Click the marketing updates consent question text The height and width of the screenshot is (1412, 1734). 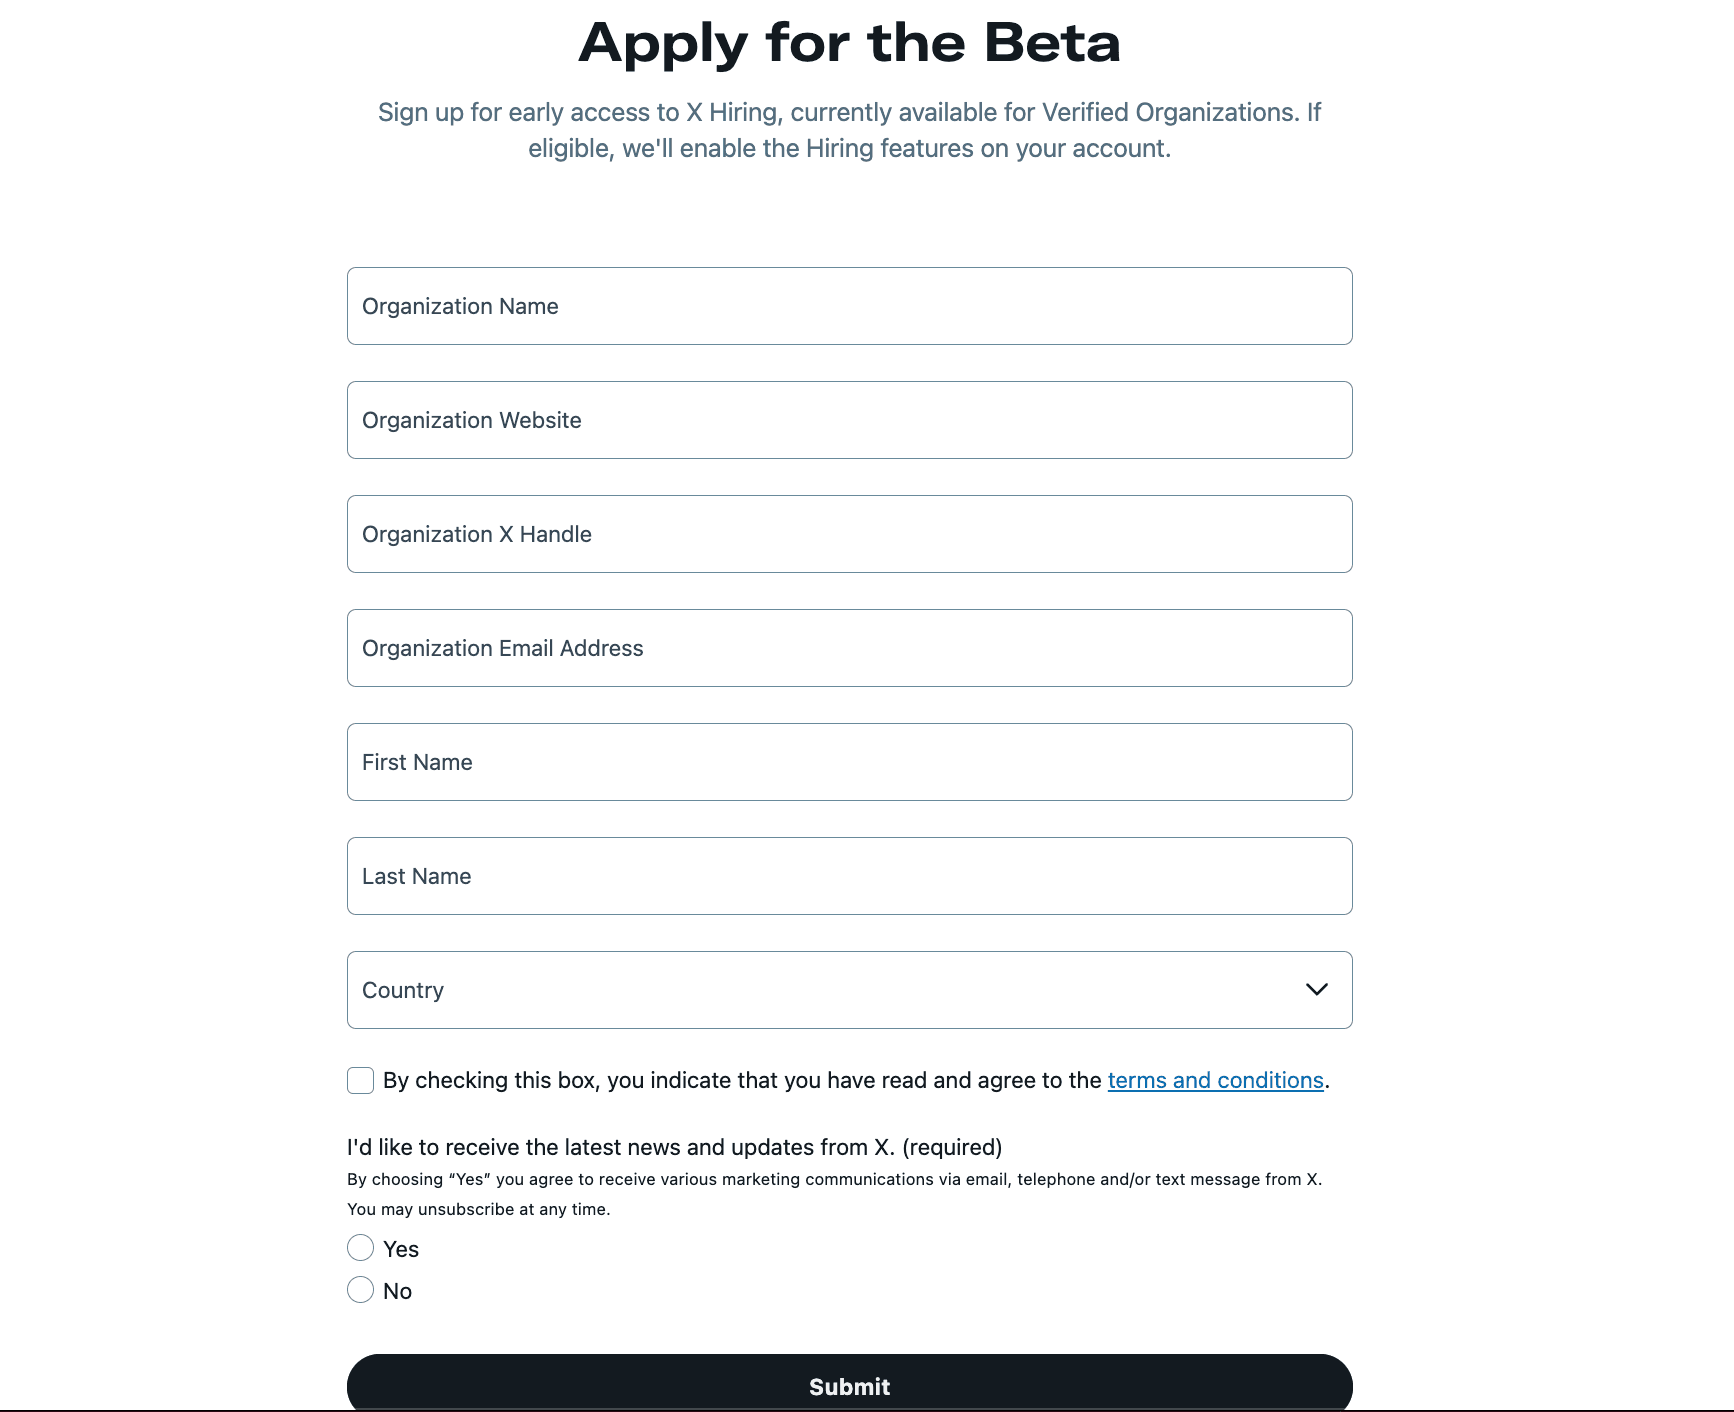(x=673, y=1147)
